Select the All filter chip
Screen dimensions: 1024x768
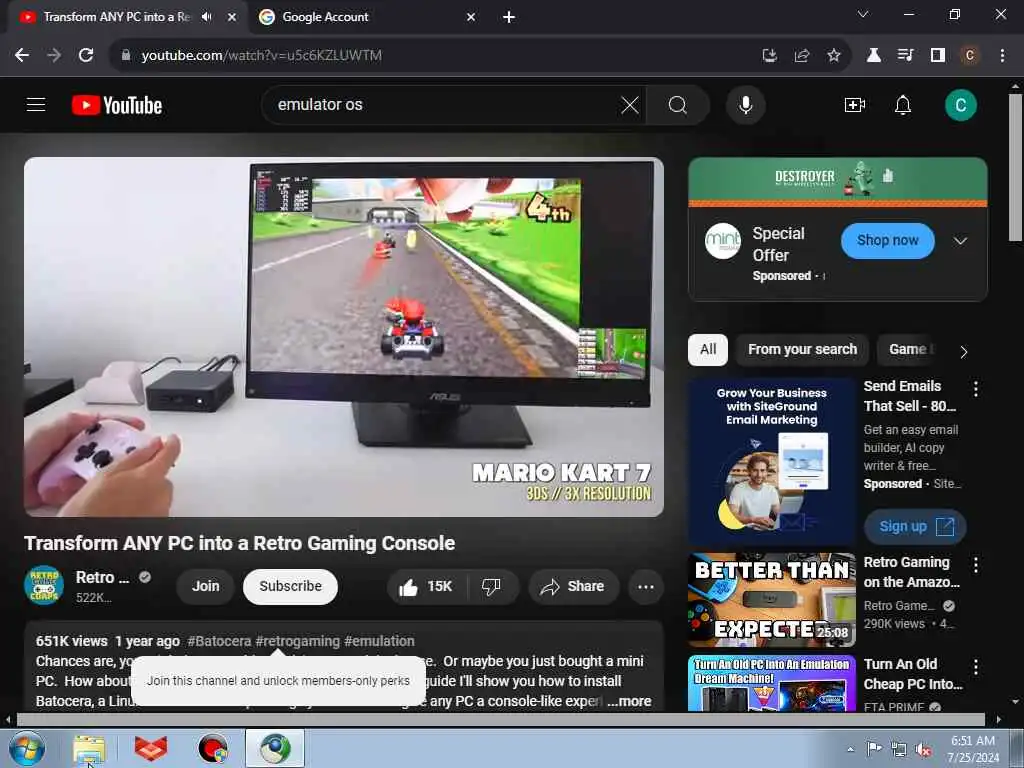(708, 349)
